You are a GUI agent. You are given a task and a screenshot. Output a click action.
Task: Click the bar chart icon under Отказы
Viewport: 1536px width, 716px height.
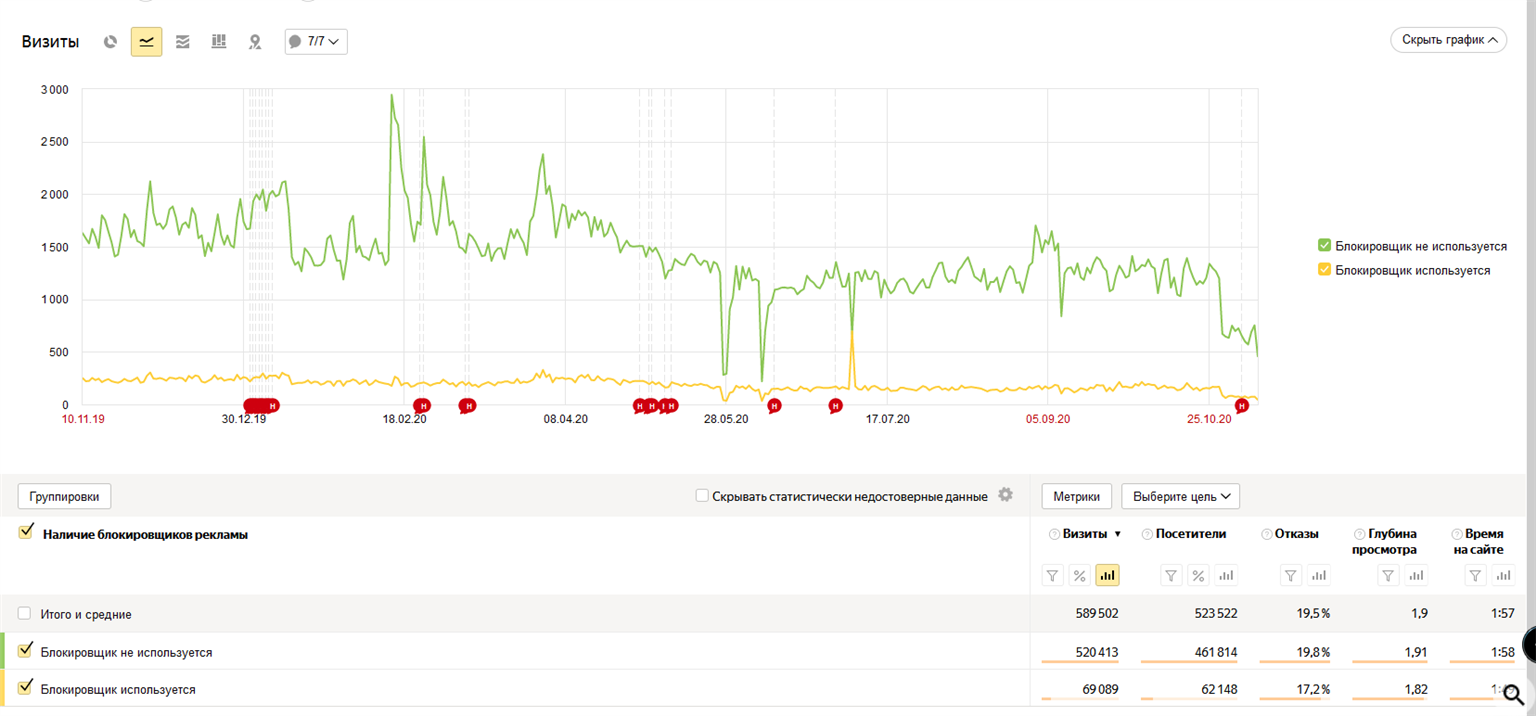1319,575
